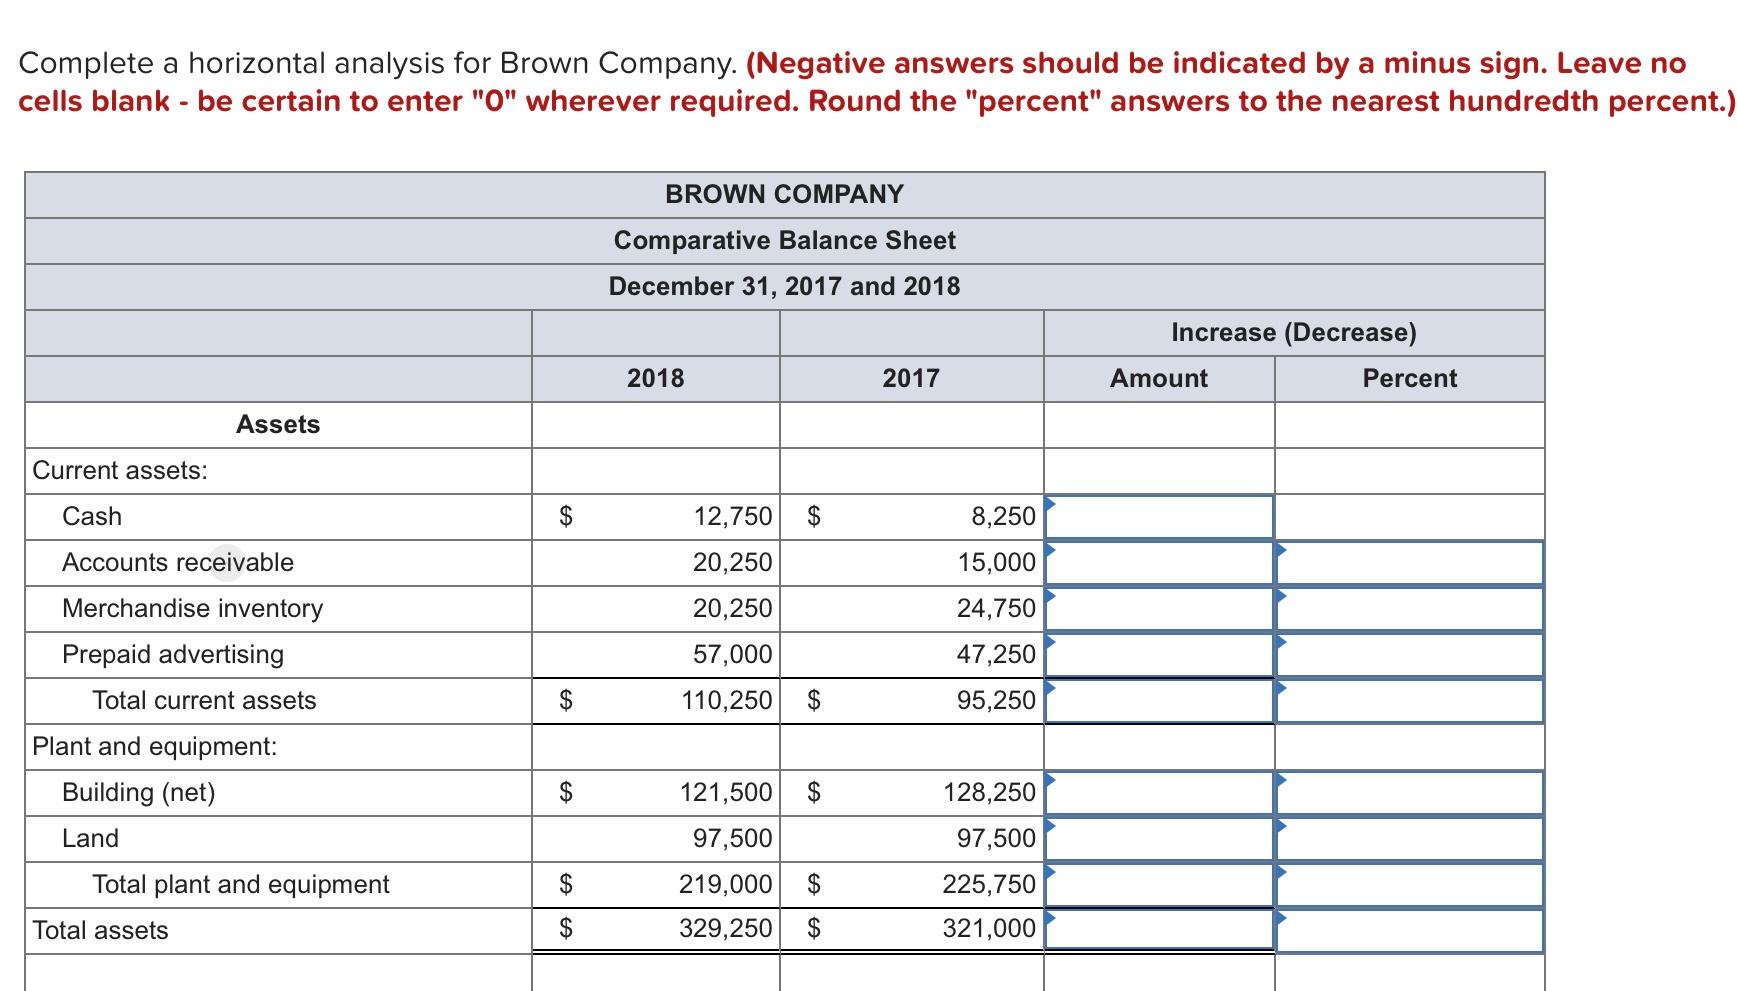Select the 2017 Prepaid advertising value 47,250

coord(997,655)
